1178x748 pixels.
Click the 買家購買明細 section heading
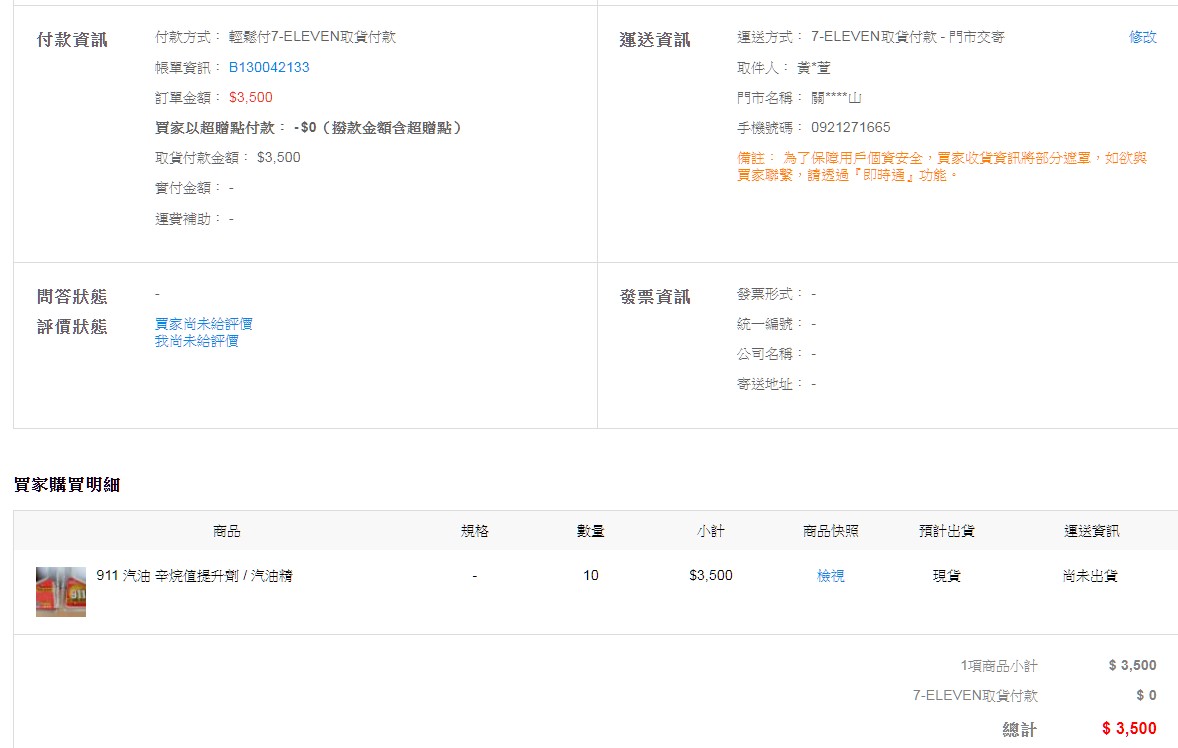tap(67, 485)
